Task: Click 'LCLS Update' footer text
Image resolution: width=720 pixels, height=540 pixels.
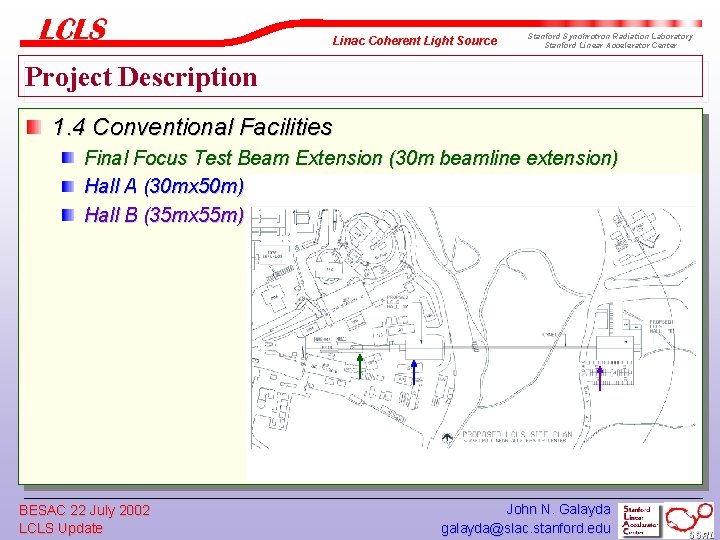Action: click(x=61, y=528)
